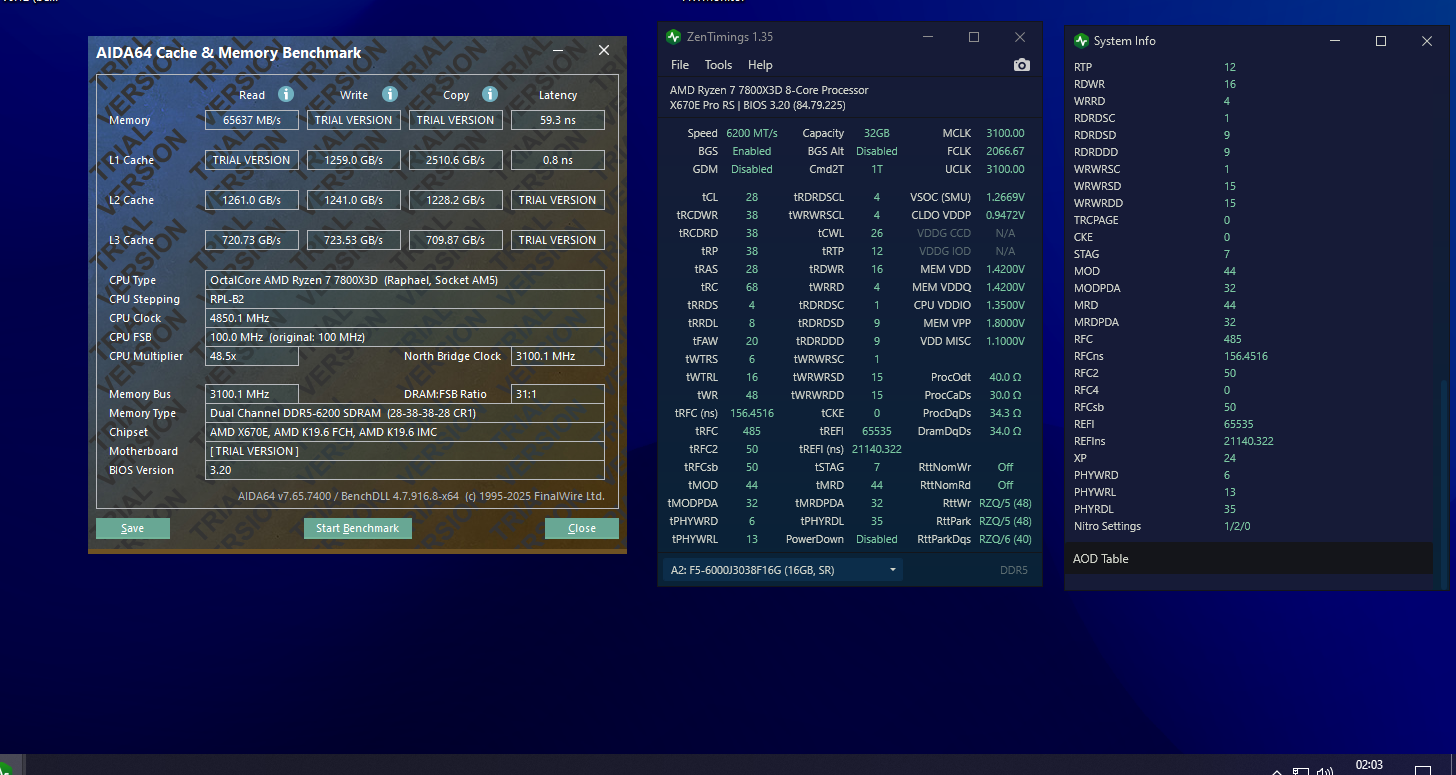Click the Memory Latency value 59.3 ns
This screenshot has width=1456, height=775.
[558, 120]
